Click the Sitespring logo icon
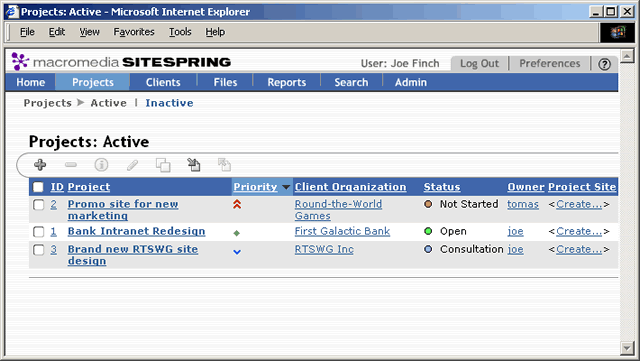Viewport: 640px width, 361px height. (20, 62)
